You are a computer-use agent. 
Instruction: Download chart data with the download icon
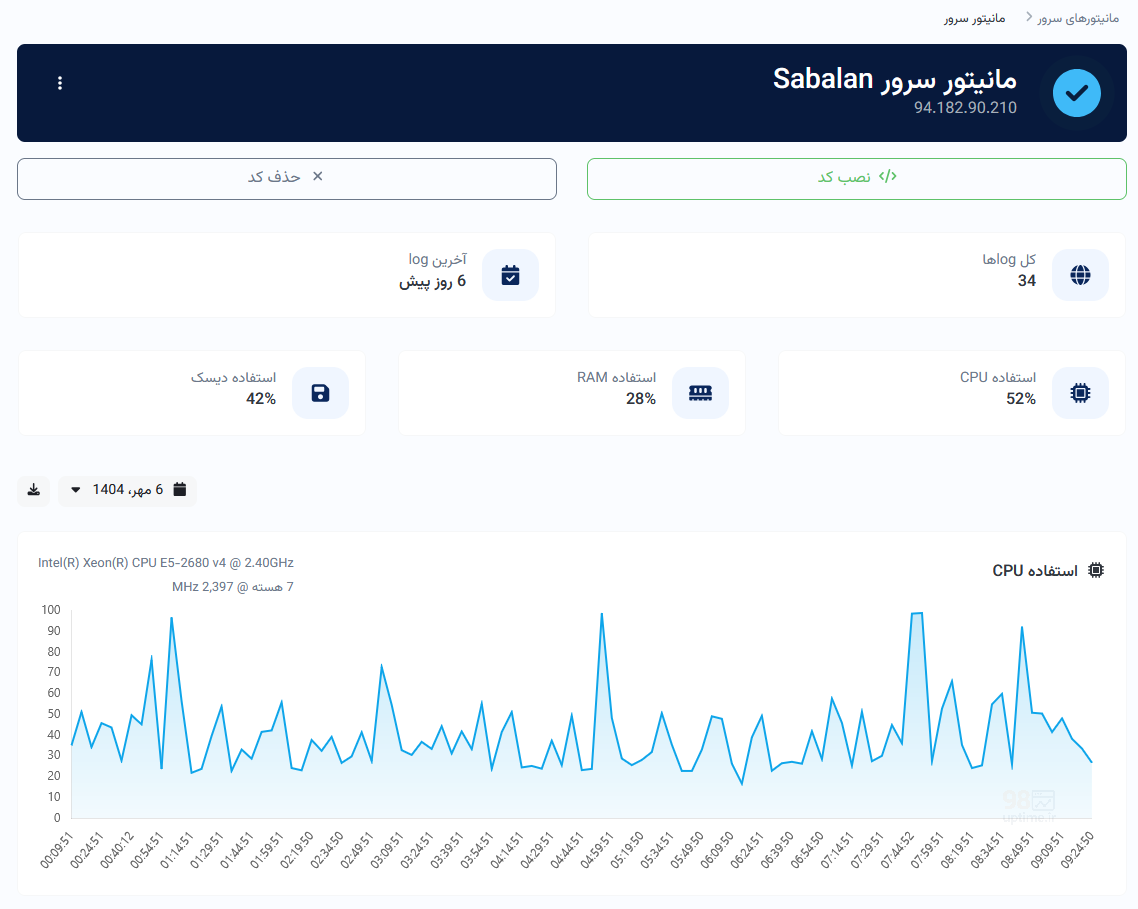(x=34, y=490)
